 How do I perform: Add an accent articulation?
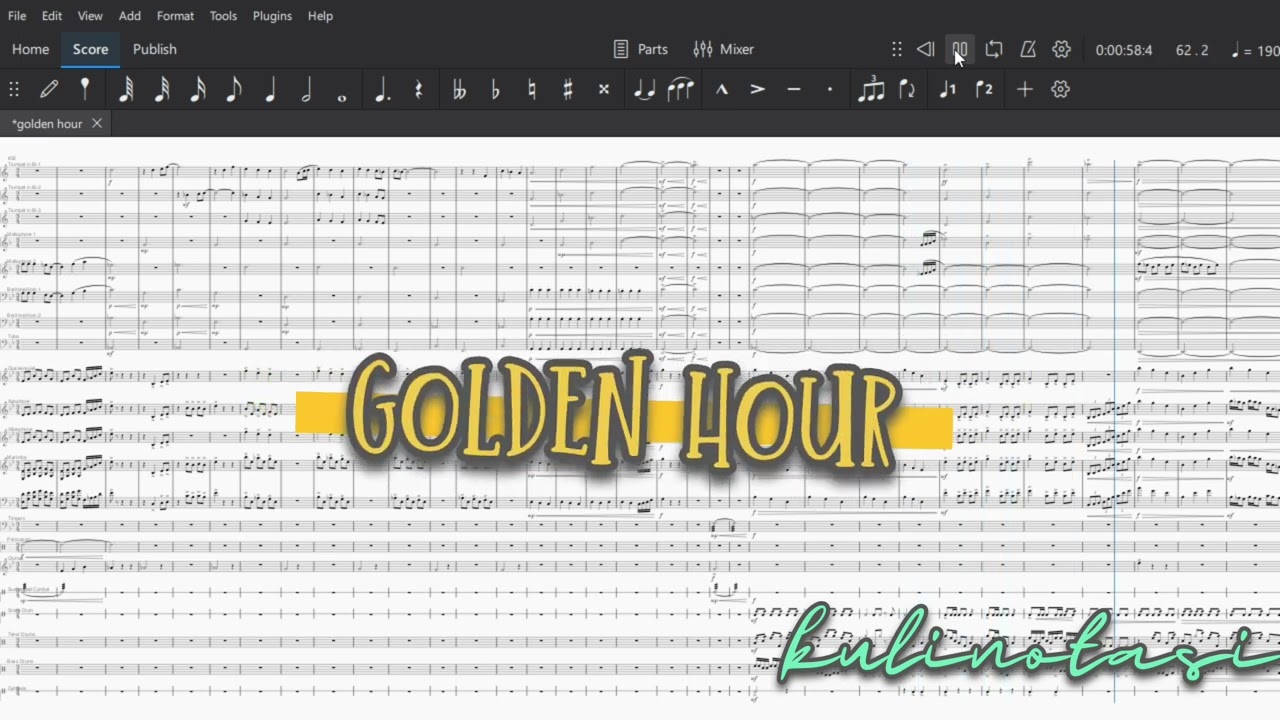757,90
